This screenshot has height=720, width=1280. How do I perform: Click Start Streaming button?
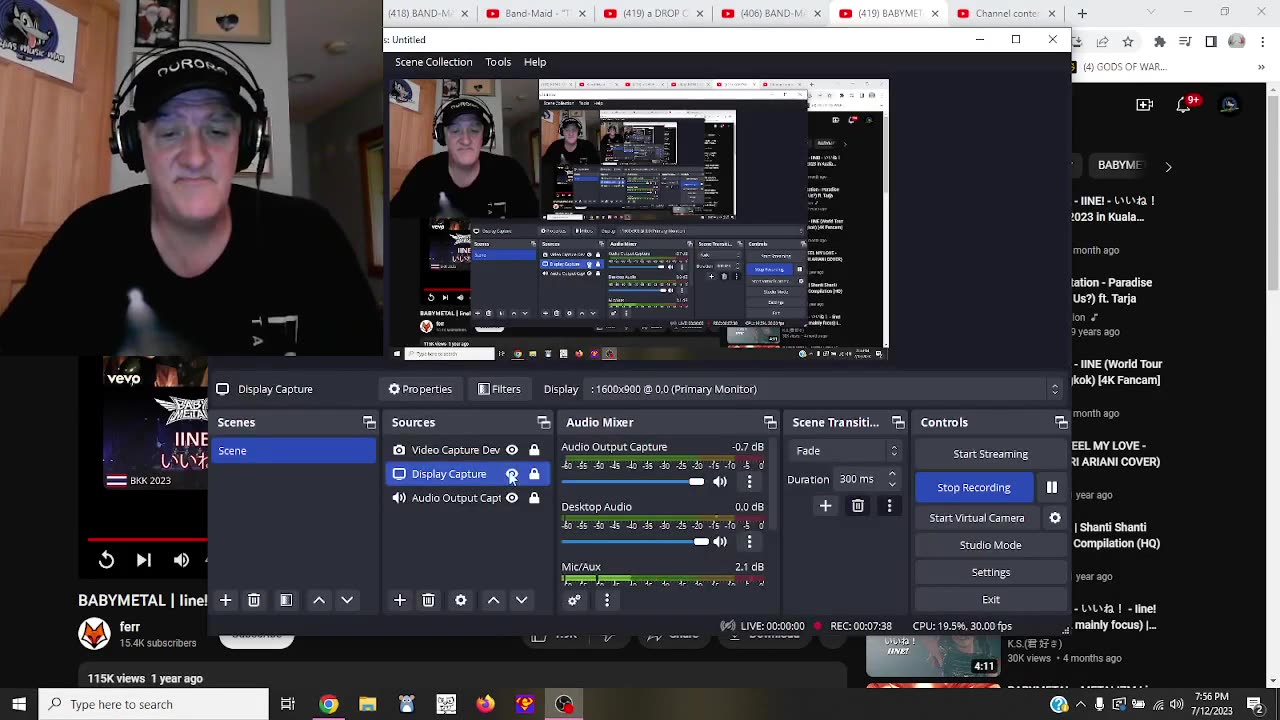[x=991, y=454]
